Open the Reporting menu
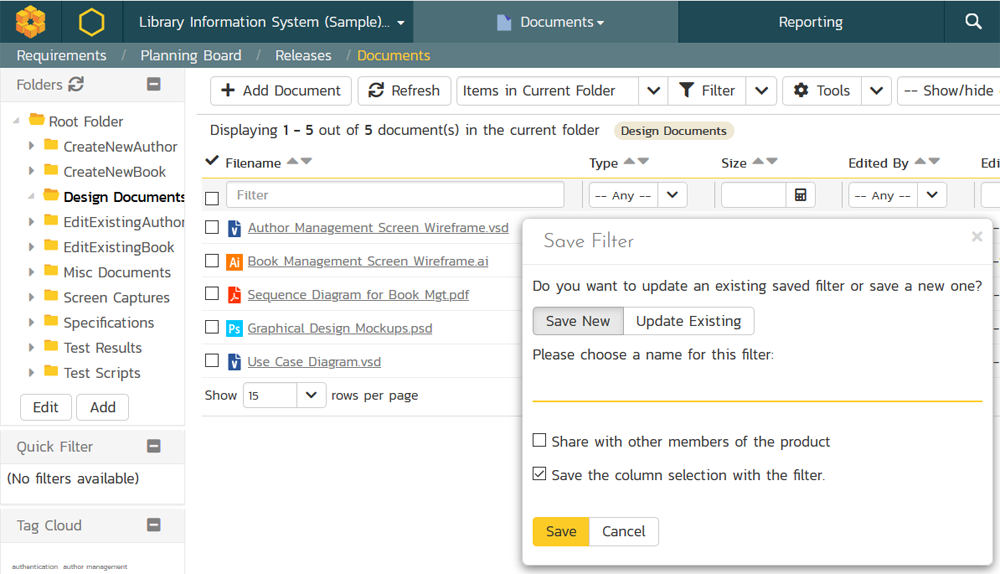The width and height of the screenshot is (1000, 574). [810, 22]
